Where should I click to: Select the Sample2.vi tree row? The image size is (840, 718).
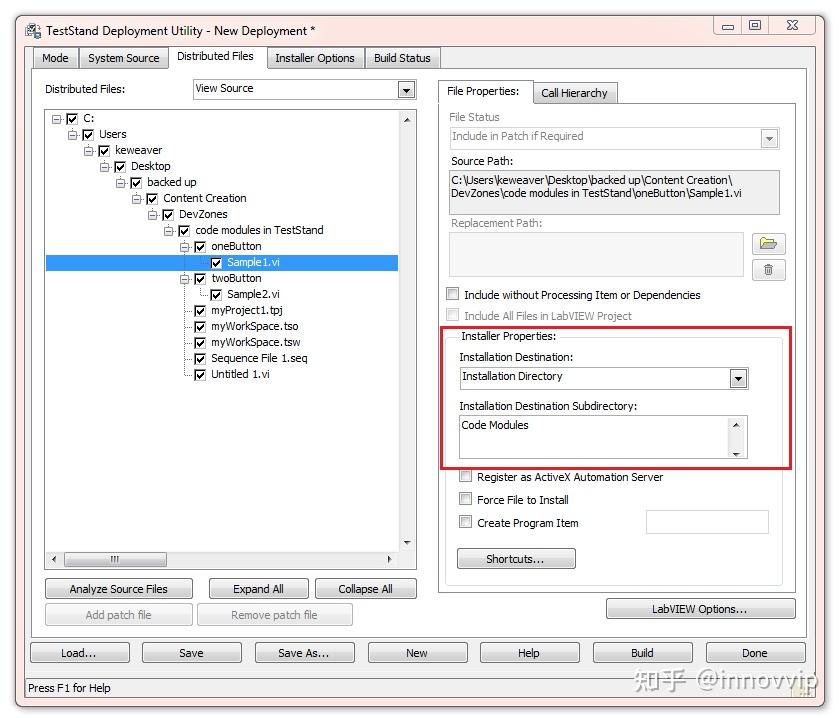click(x=253, y=295)
